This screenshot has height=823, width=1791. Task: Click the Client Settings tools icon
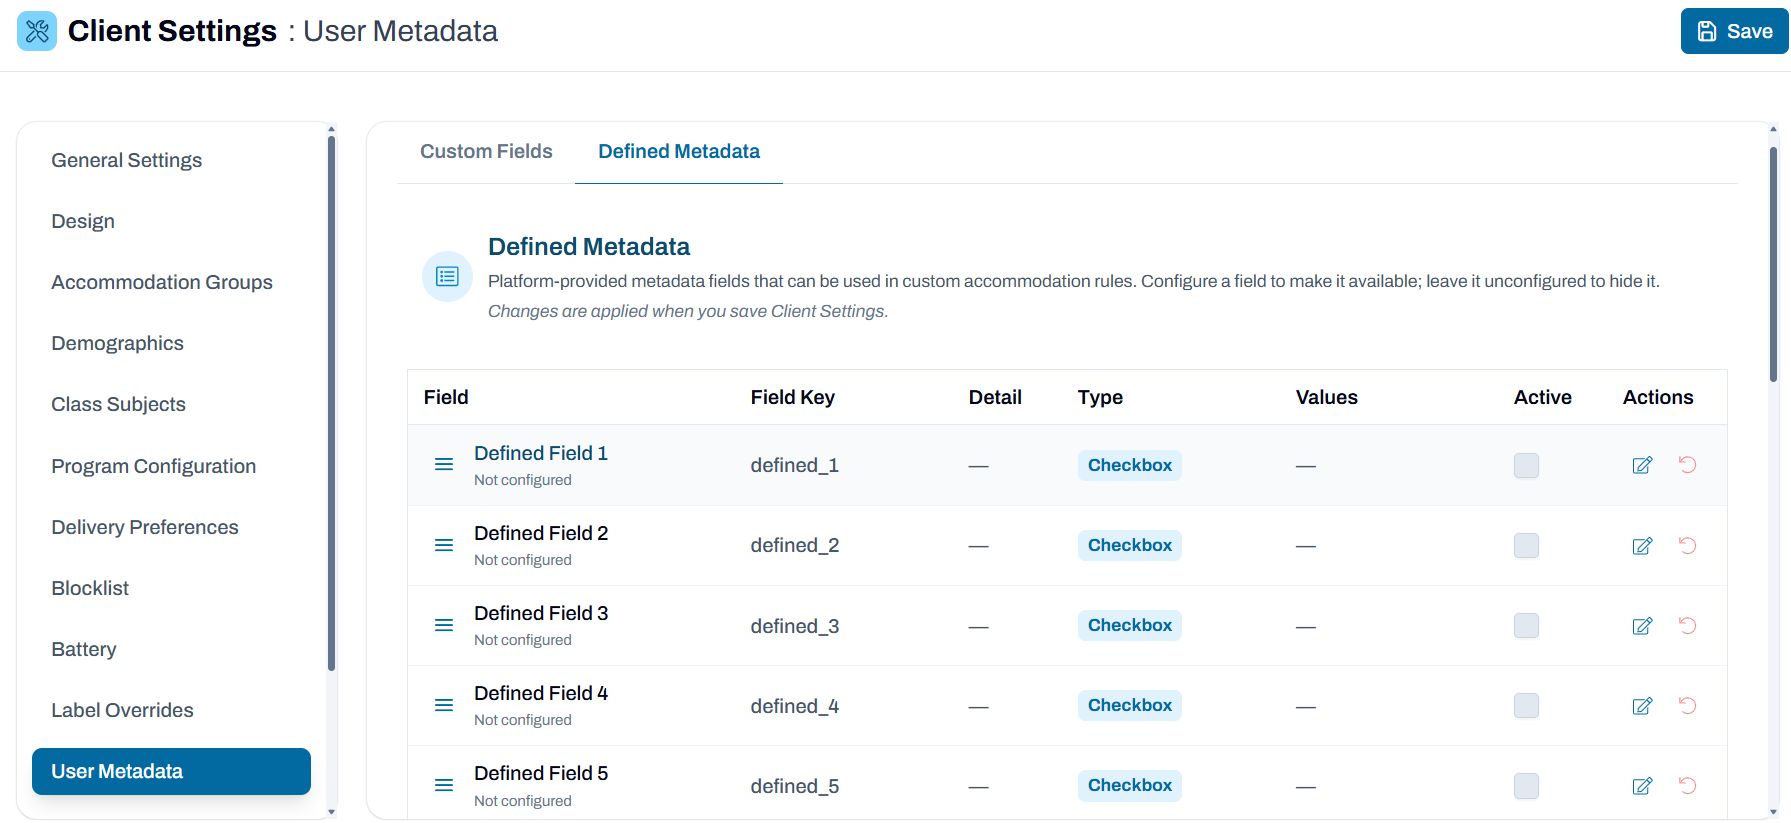pyautogui.click(x=37, y=31)
